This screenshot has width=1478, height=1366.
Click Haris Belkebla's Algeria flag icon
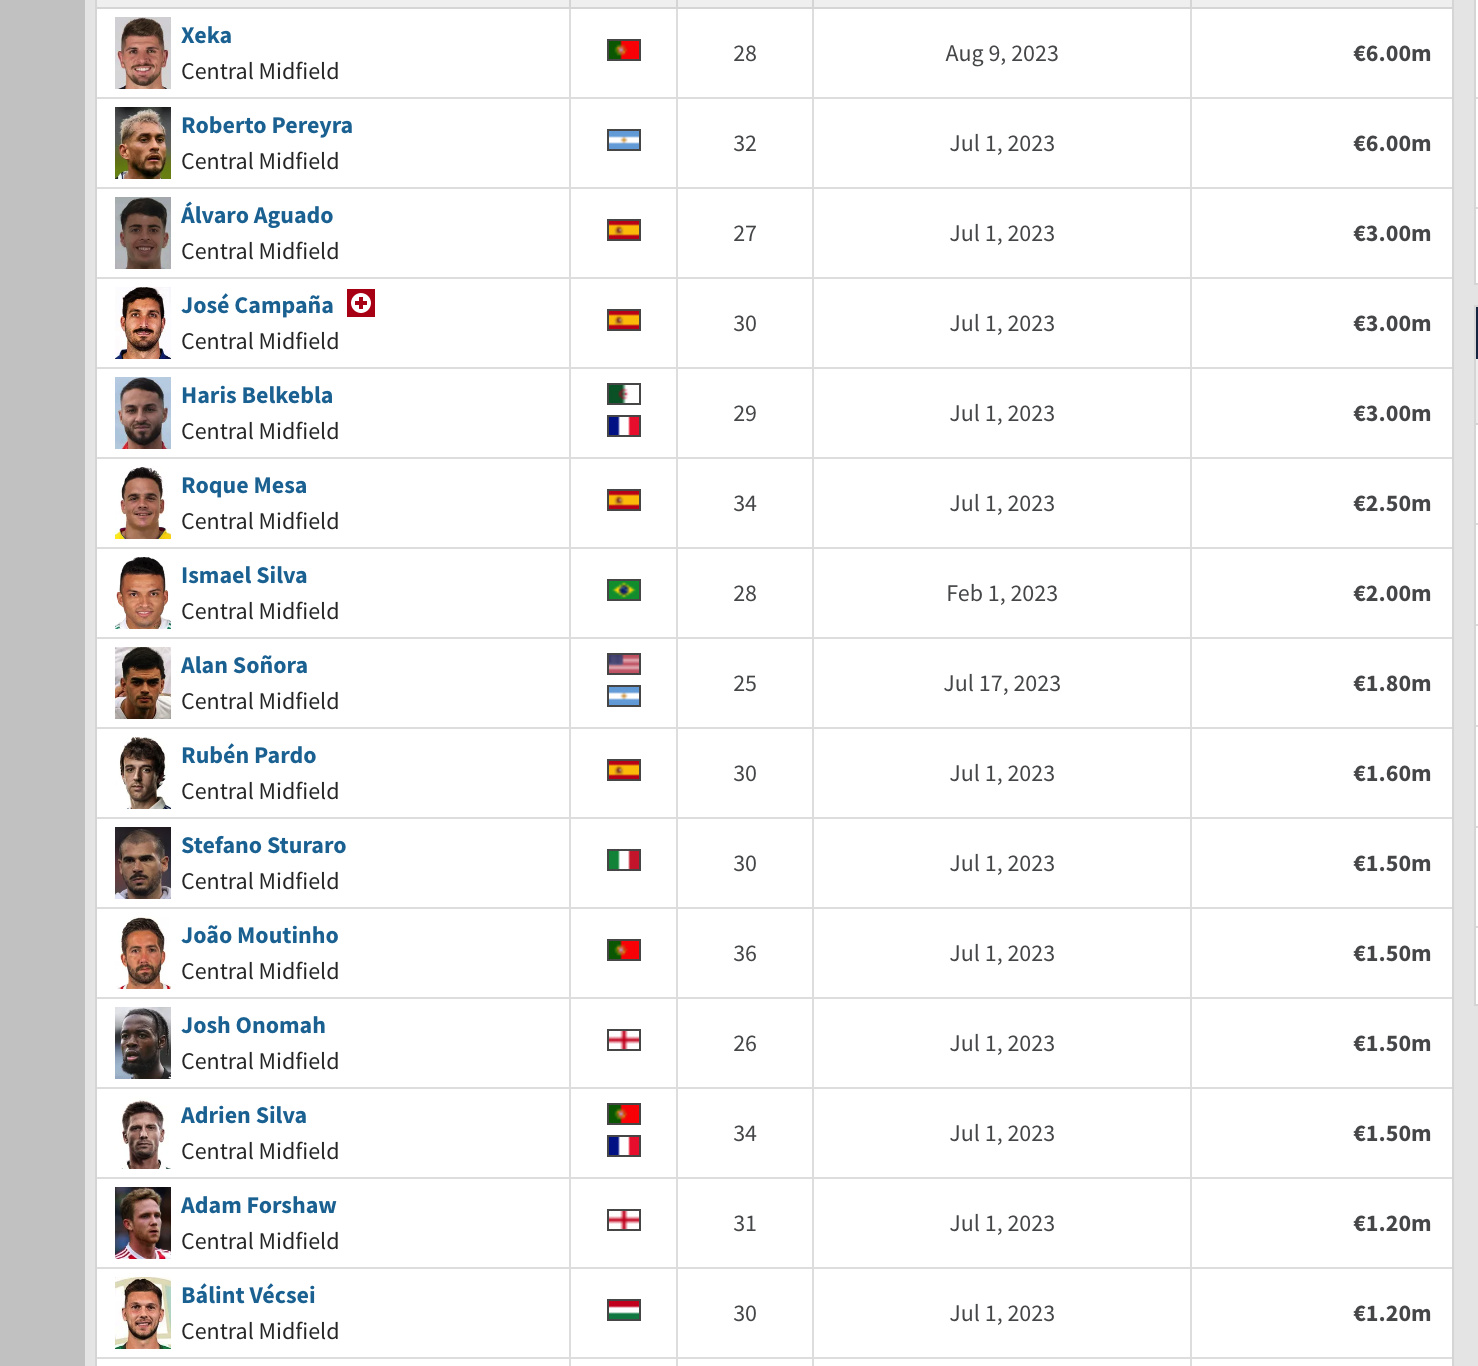pyautogui.click(x=624, y=394)
